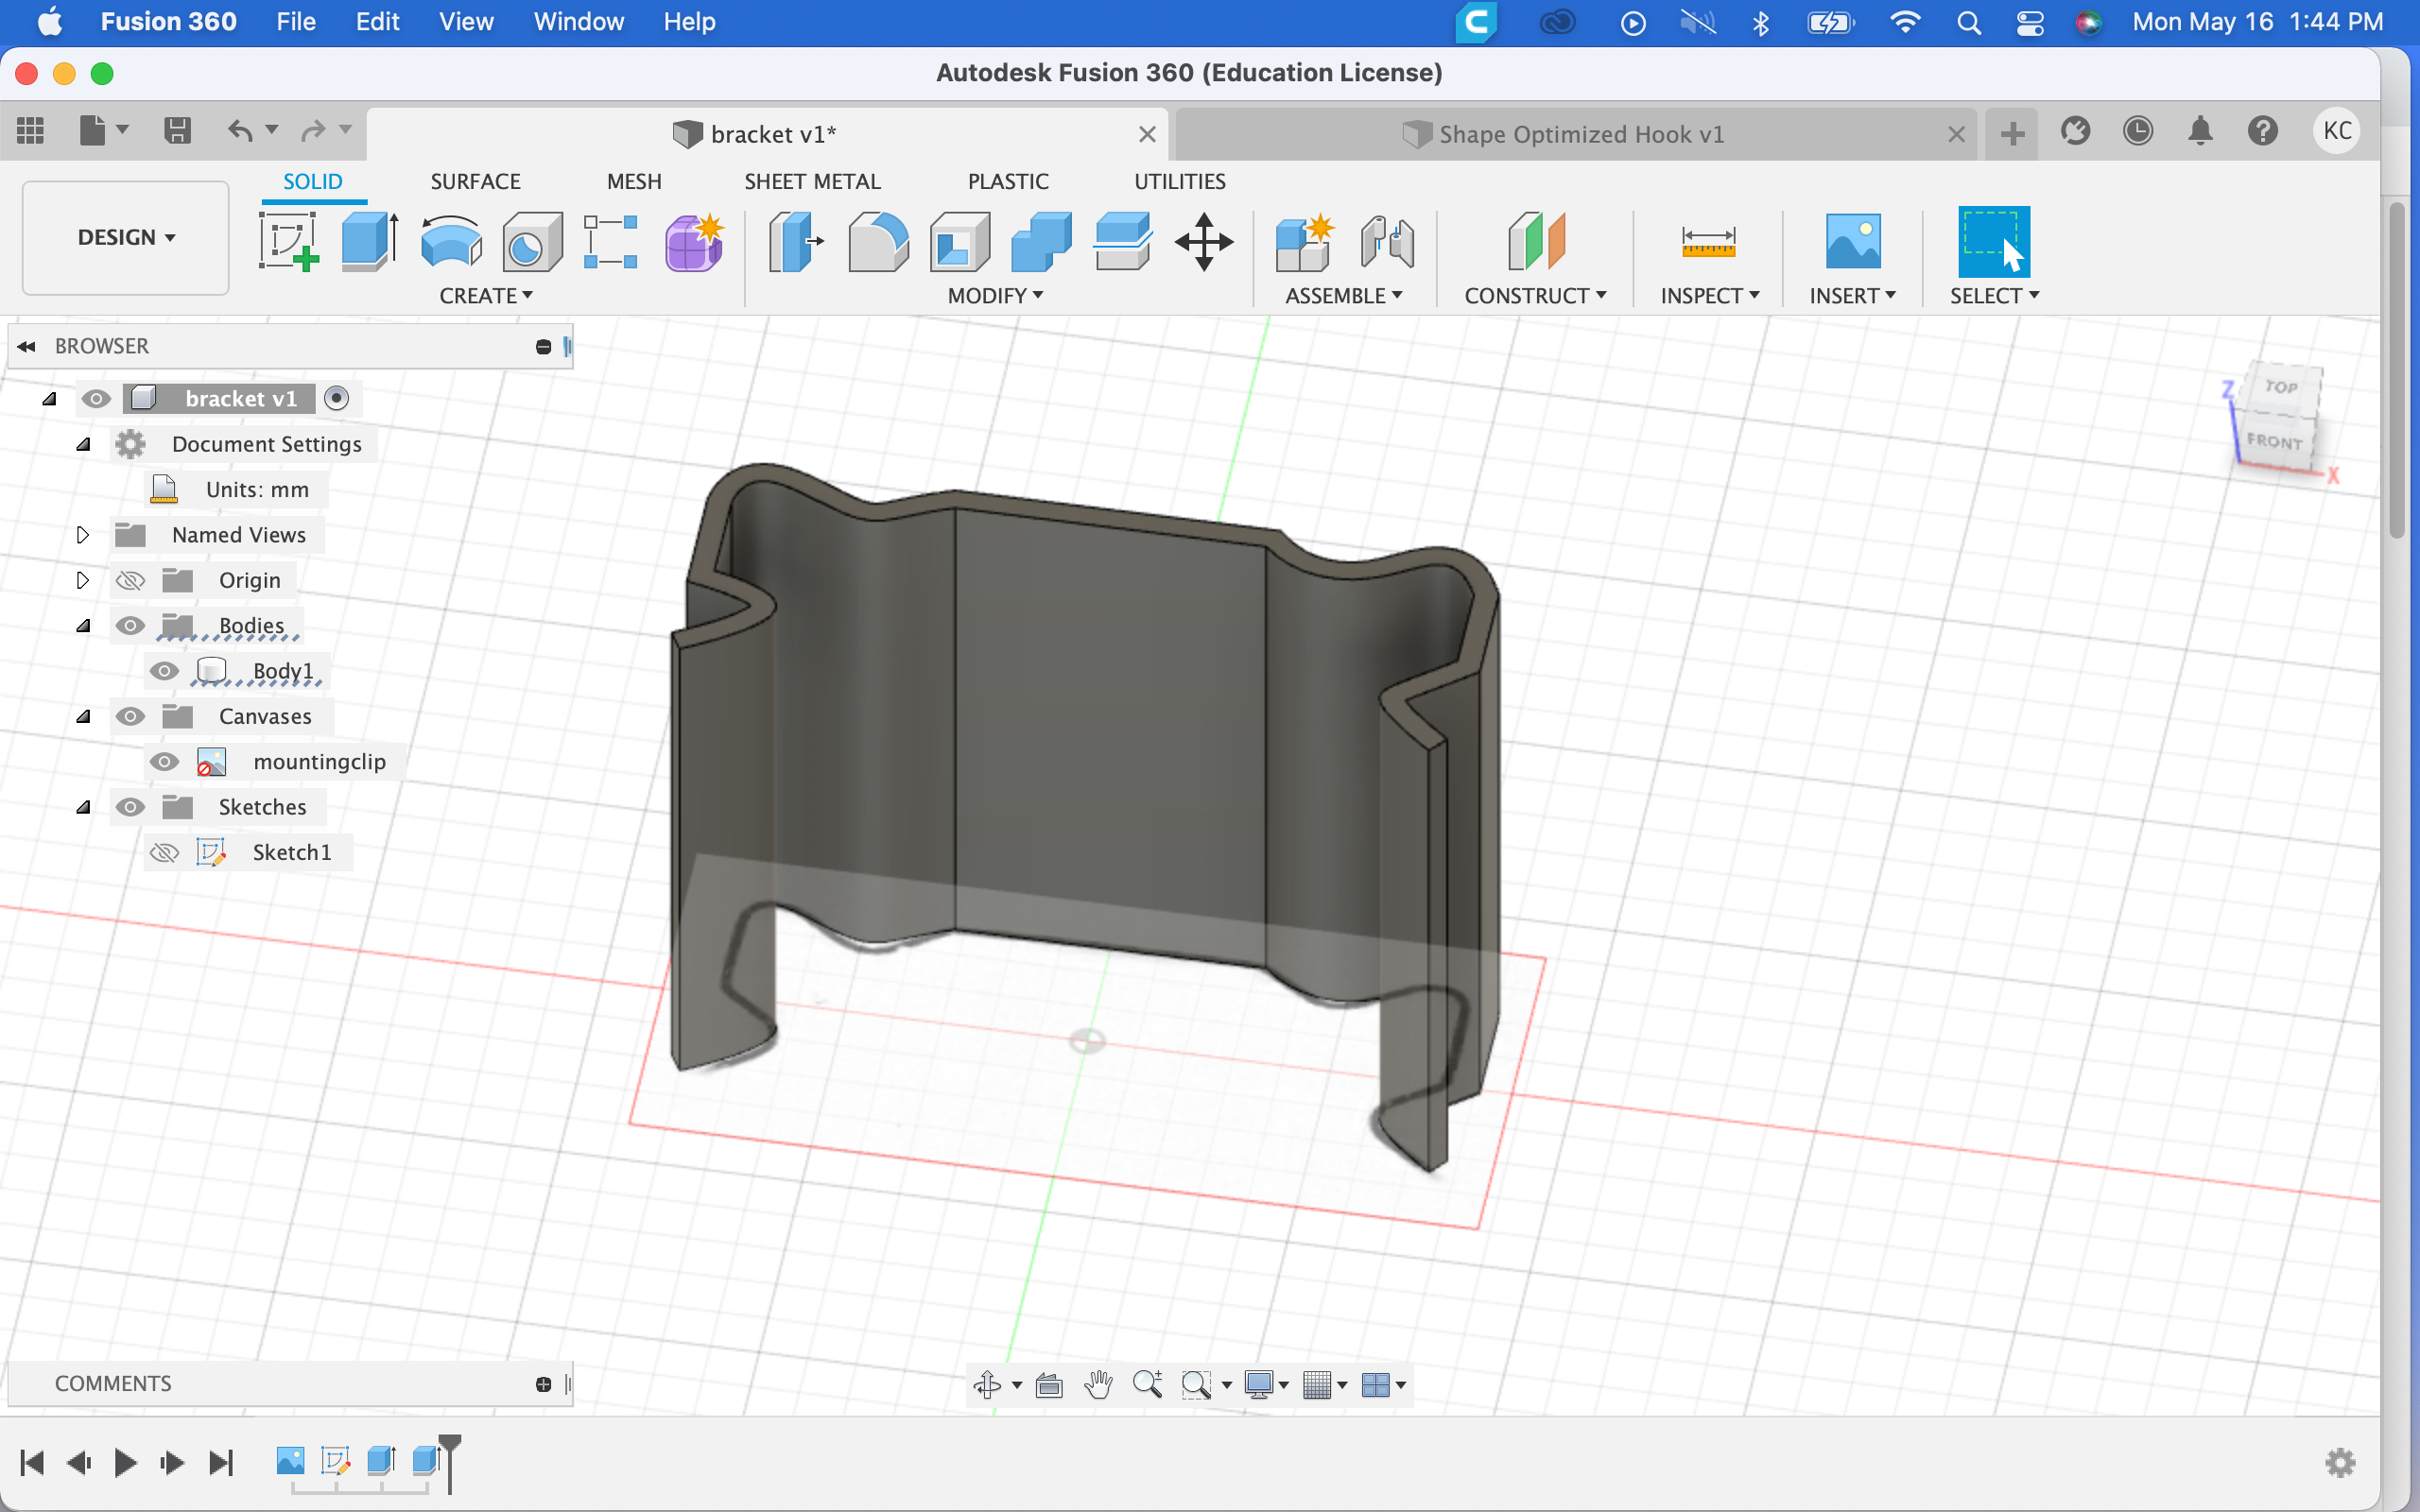Pick the Hole tool icon

(531, 241)
